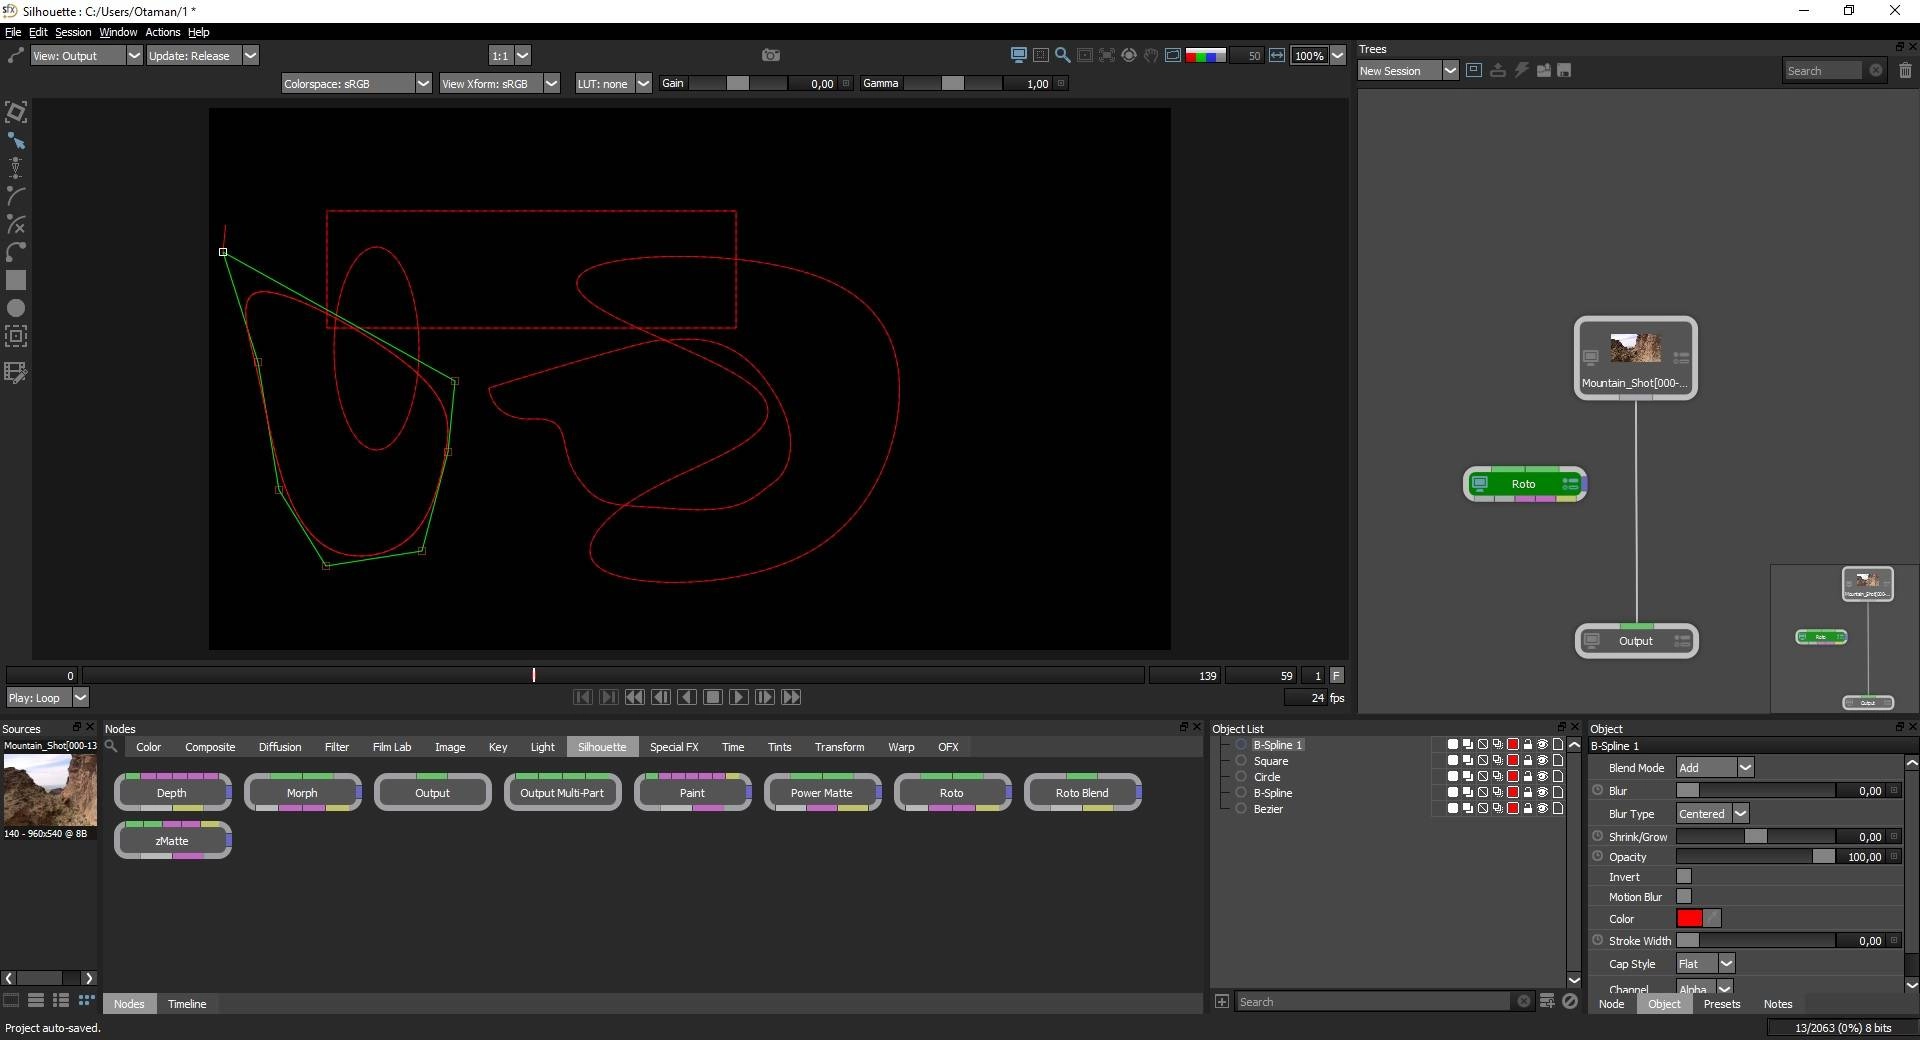The image size is (1920, 1040).
Task: Toggle the lock for Circle object
Action: tap(1528, 777)
